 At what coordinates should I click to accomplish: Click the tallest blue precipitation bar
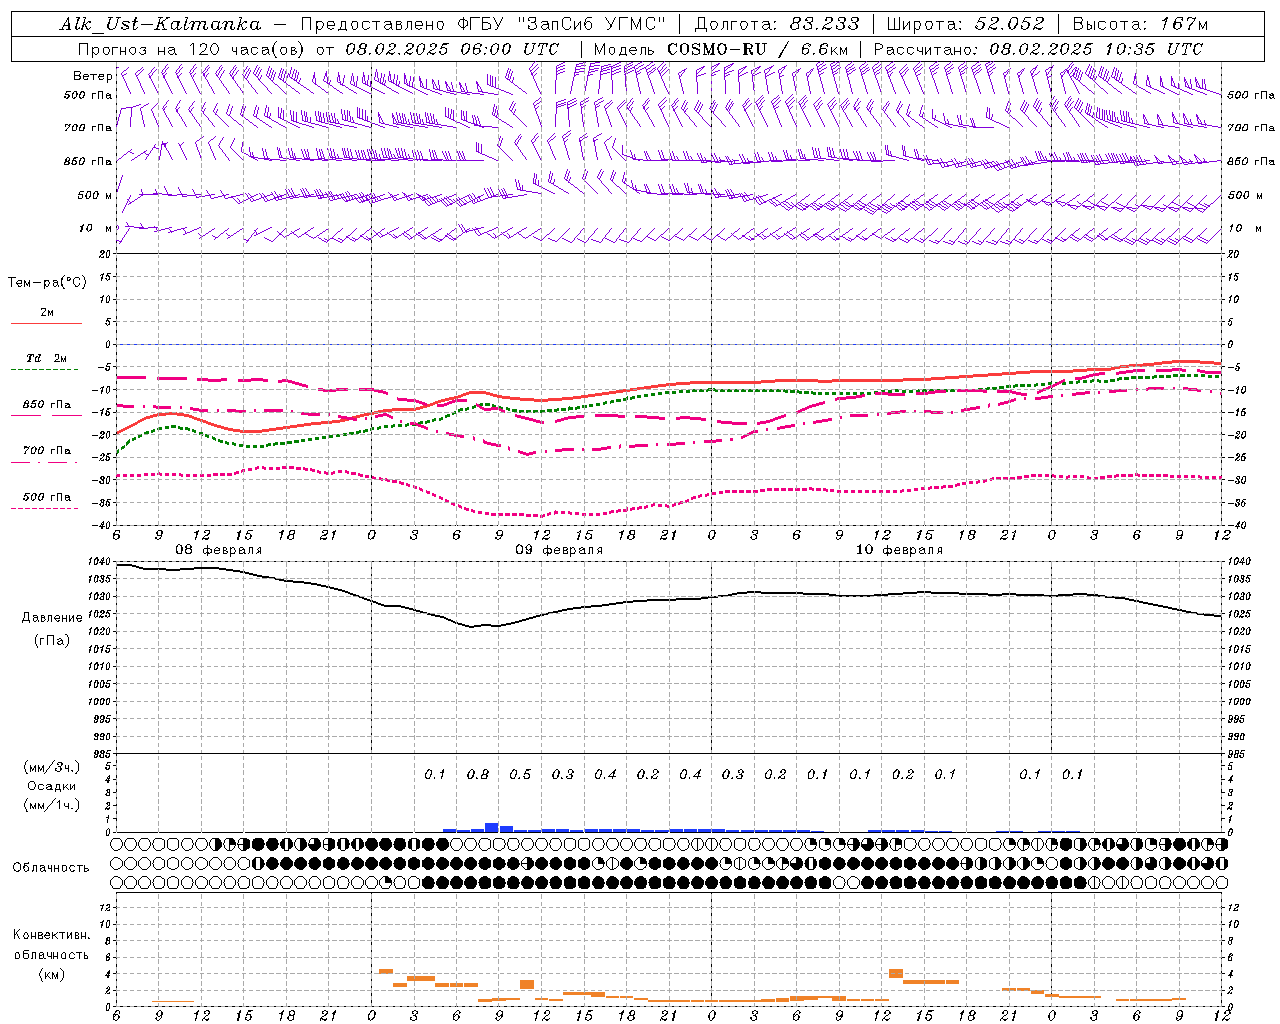click(492, 827)
